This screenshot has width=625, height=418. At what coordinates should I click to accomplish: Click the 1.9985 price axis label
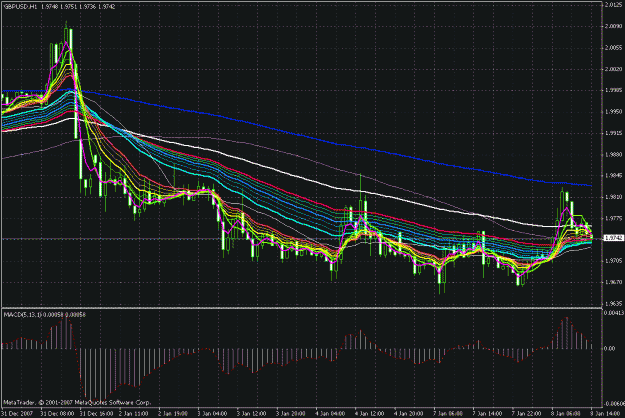[614, 90]
